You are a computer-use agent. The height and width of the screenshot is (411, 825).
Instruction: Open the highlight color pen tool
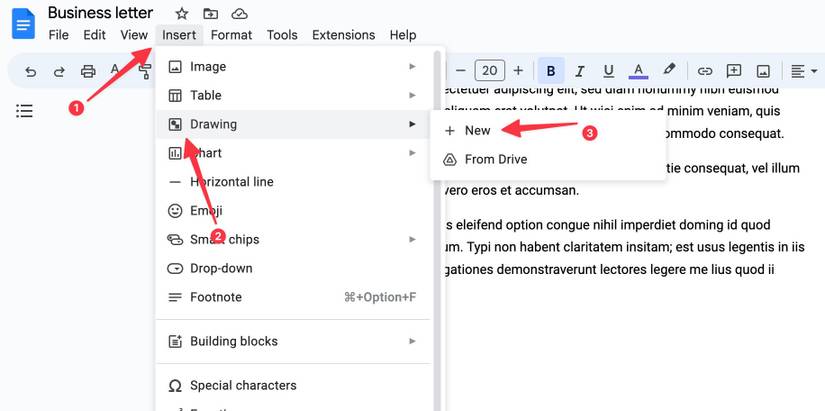point(669,69)
